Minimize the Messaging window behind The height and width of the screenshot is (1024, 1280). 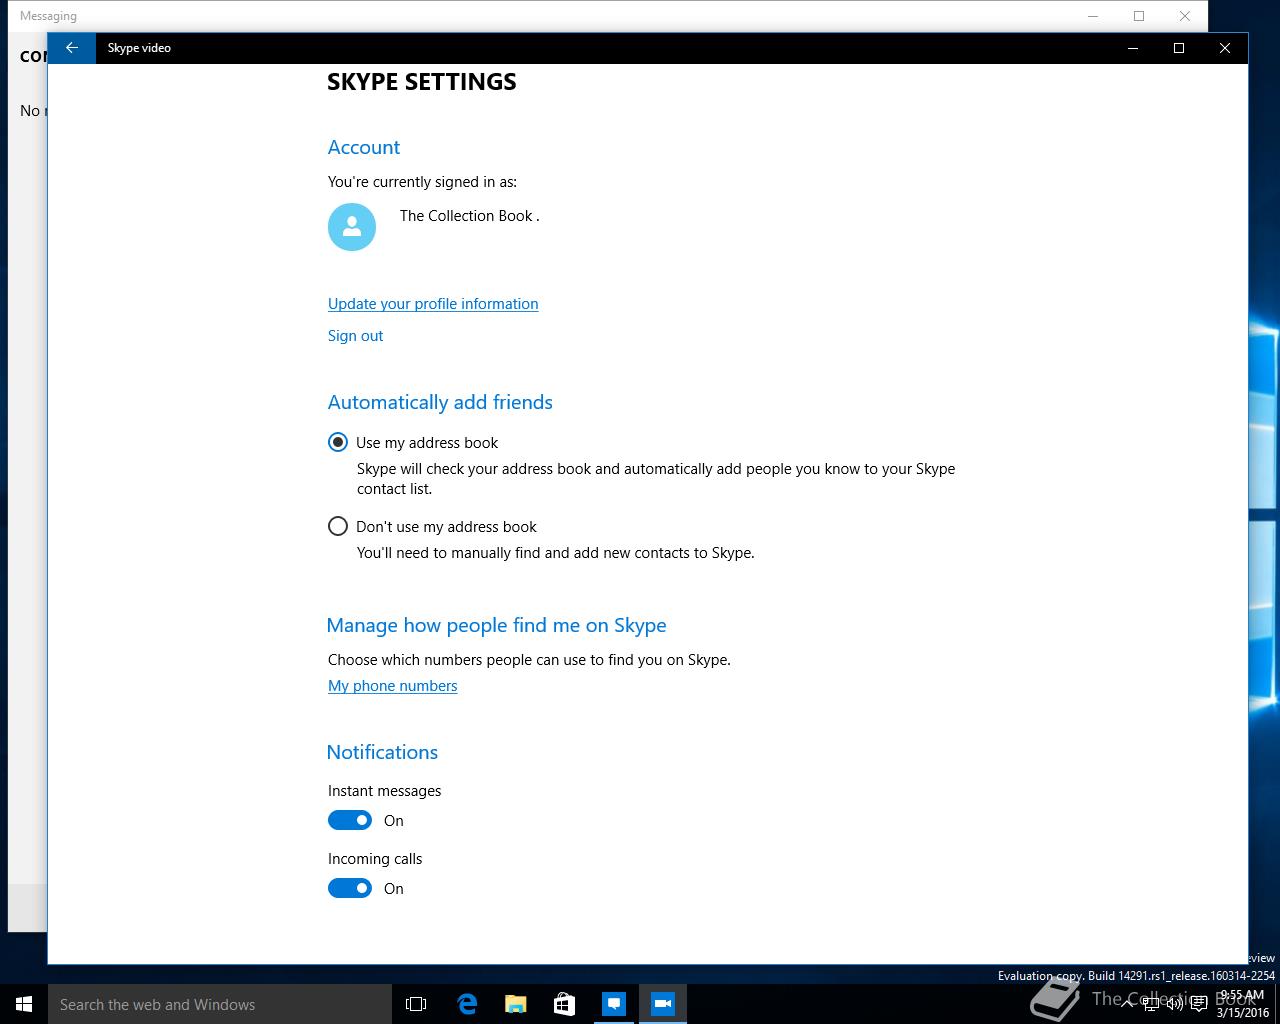click(1093, 16)
